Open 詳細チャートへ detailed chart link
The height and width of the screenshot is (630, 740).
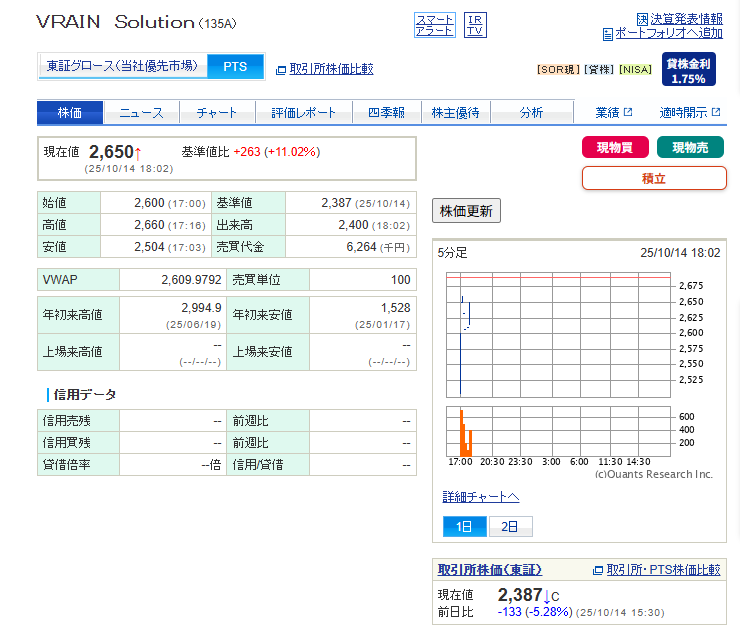(x=481, y=497)
